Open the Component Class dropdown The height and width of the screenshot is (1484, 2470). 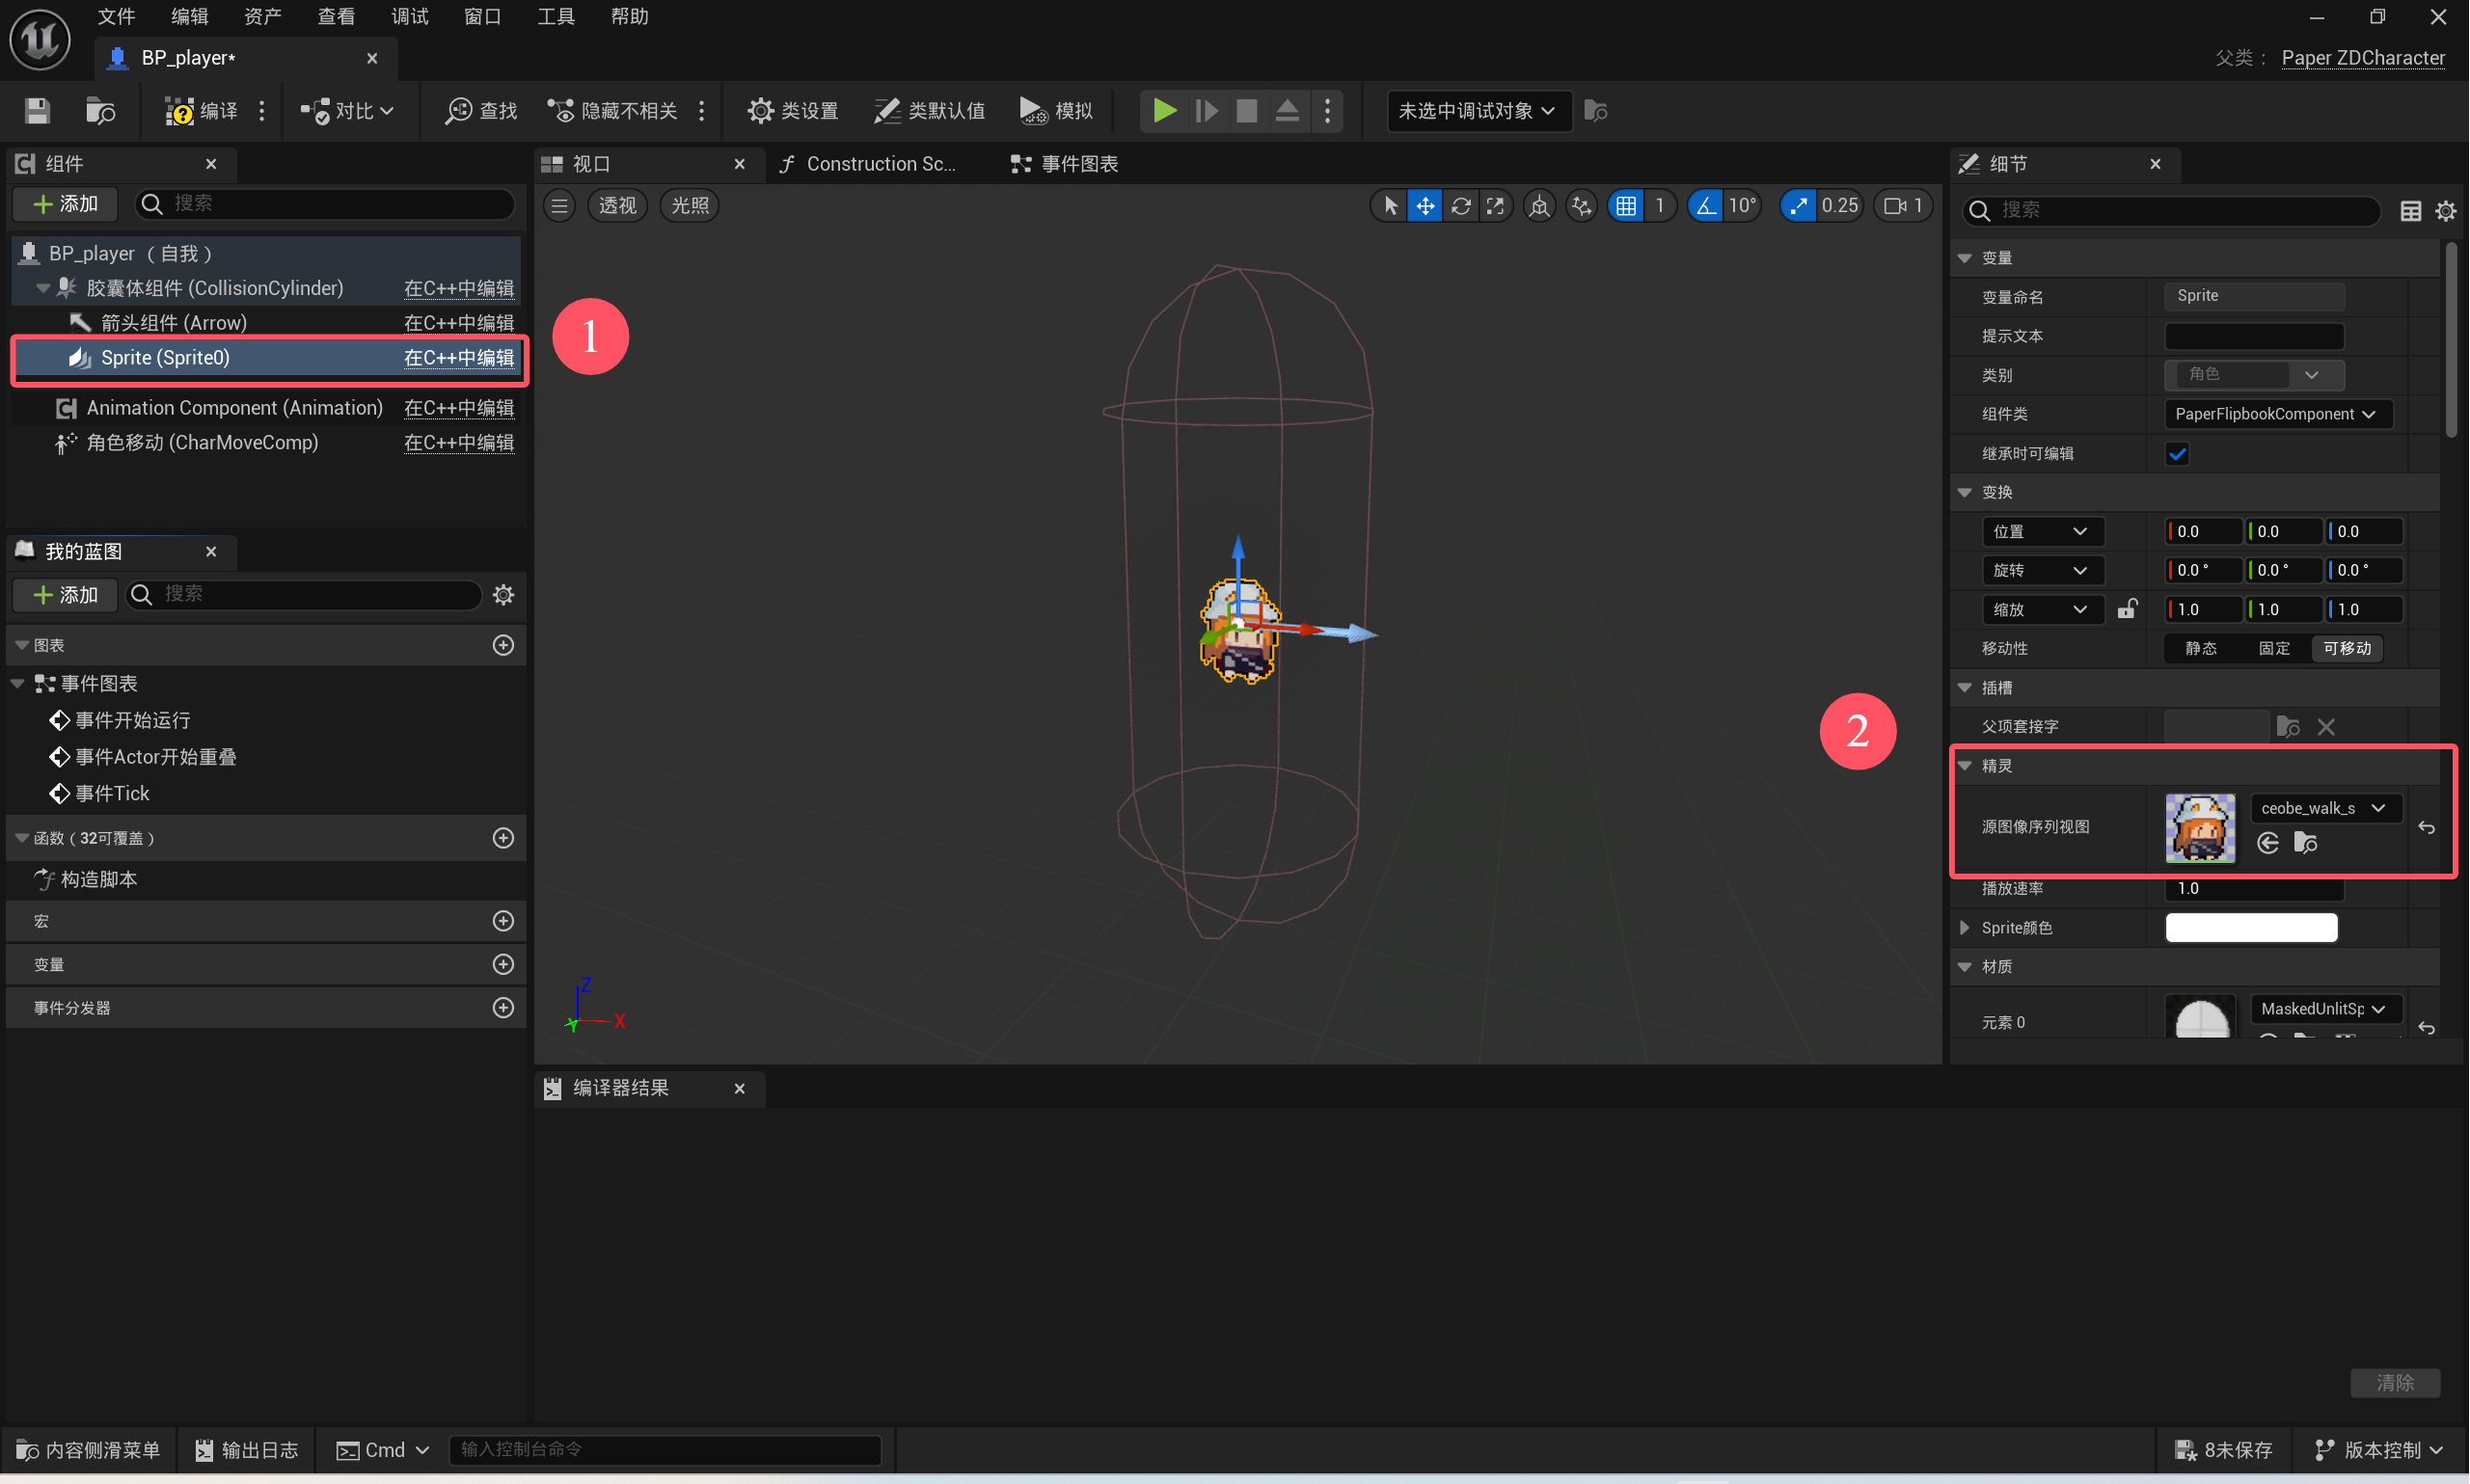click(2278, 414)
